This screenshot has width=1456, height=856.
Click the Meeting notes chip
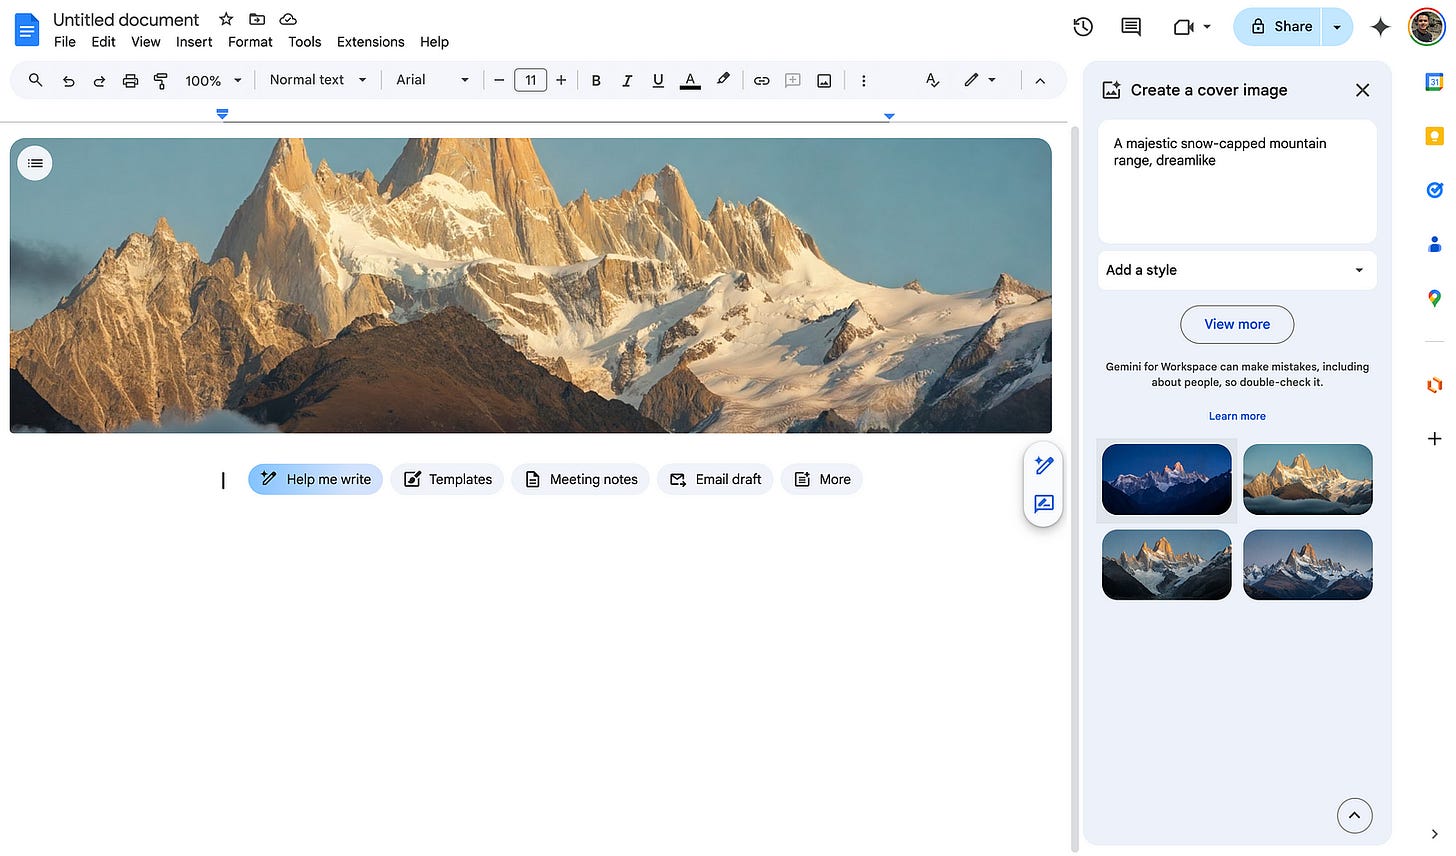(581, 479)
